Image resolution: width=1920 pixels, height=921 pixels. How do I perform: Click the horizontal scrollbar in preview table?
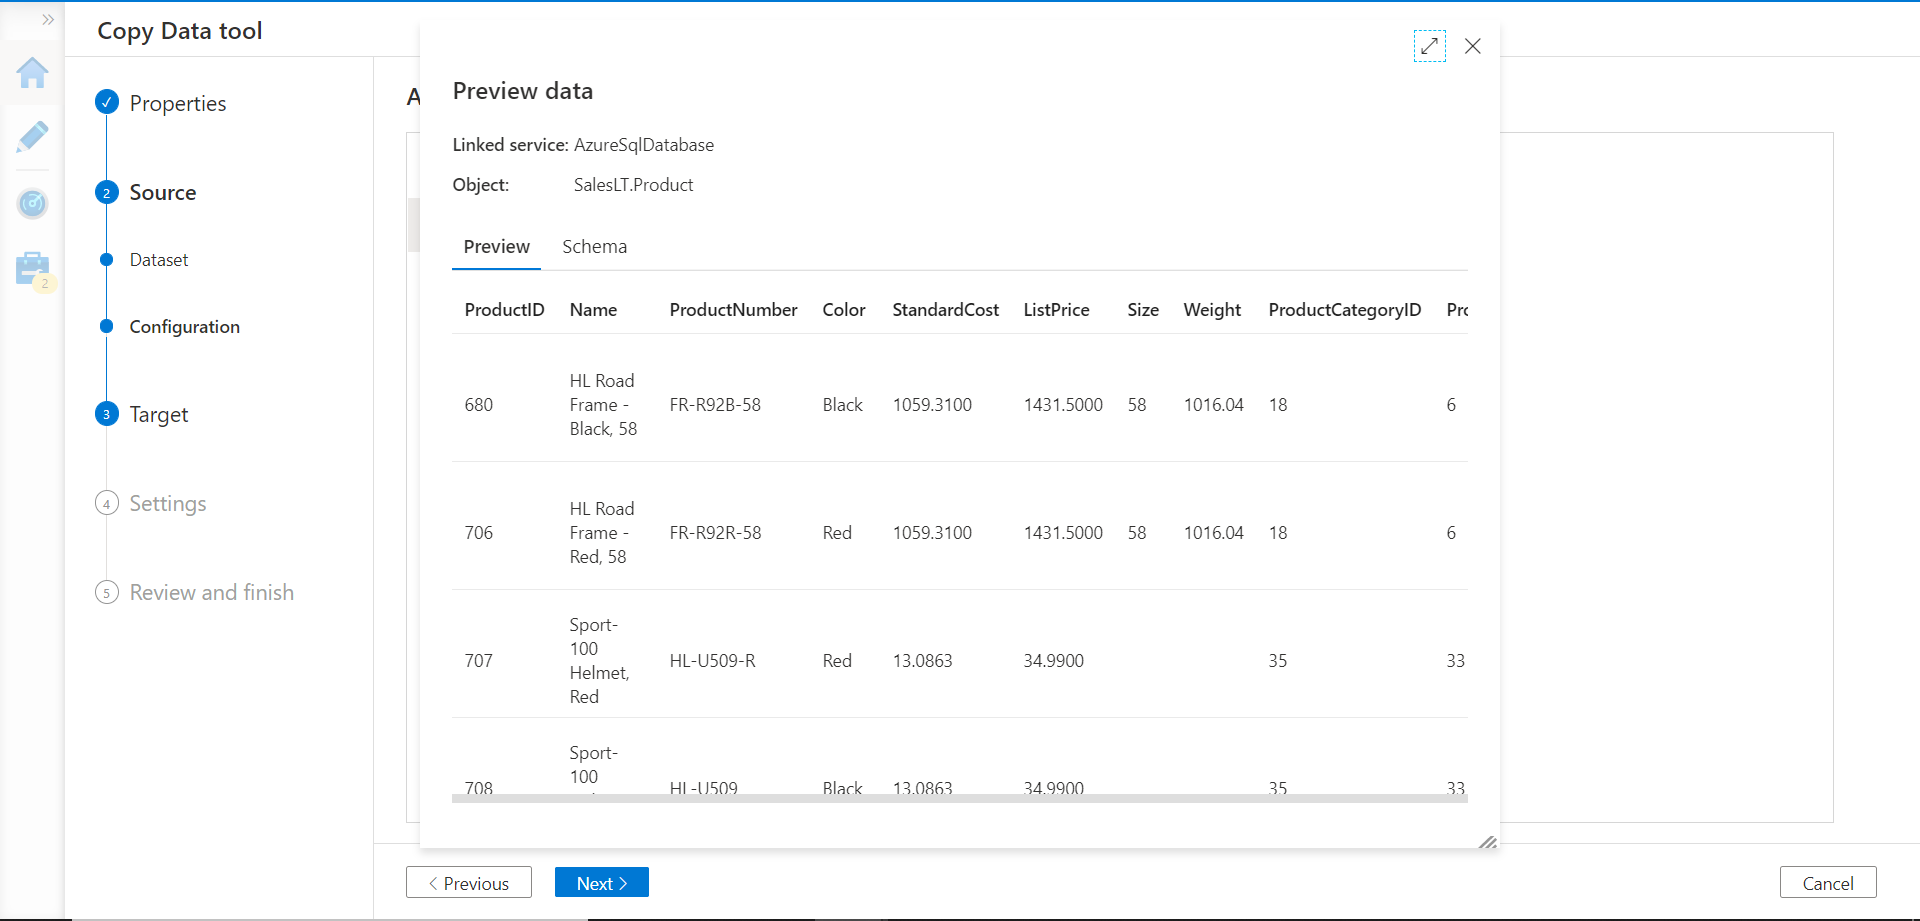click(958, 798)
